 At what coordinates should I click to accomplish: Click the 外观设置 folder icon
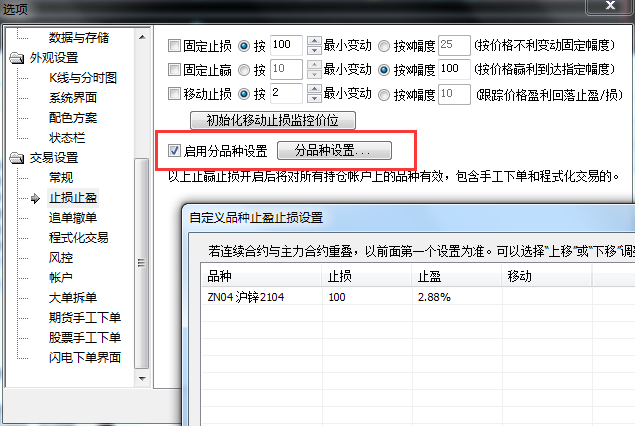pos(17,58)
